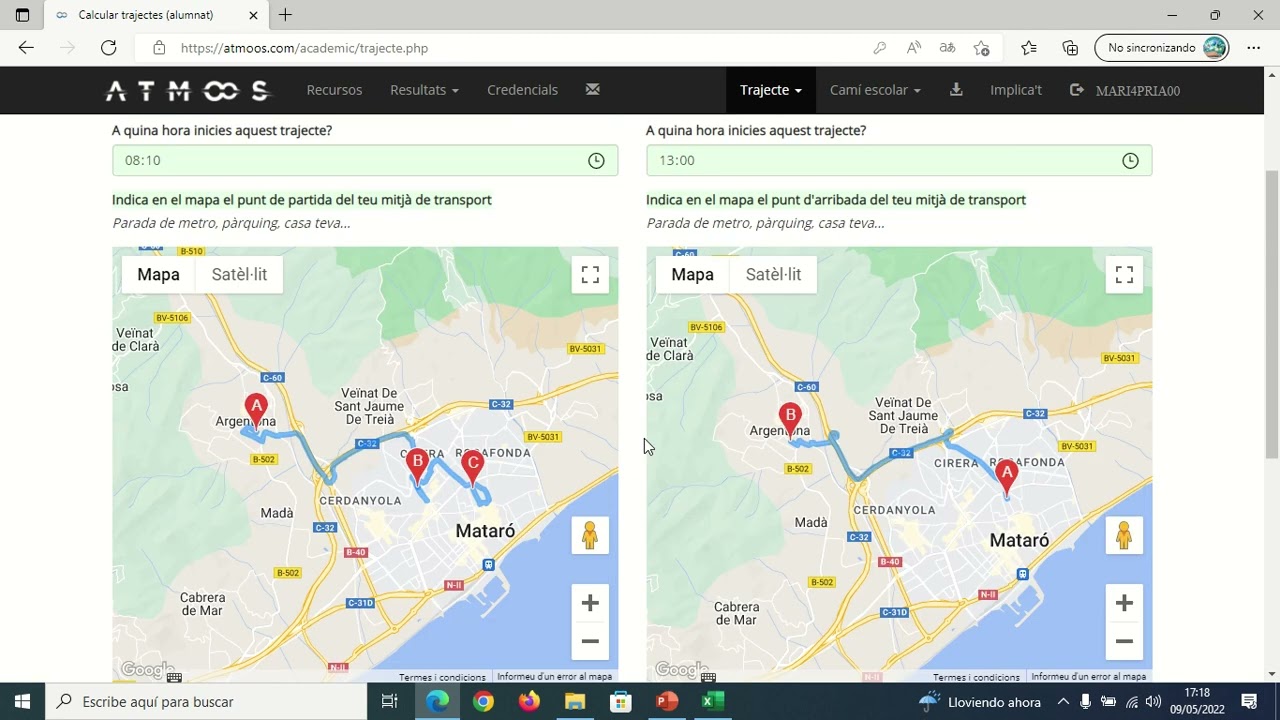Open Task View from taskbar
The height and width of the screenshot is (720, 1280).
click(x=390, y=701)
